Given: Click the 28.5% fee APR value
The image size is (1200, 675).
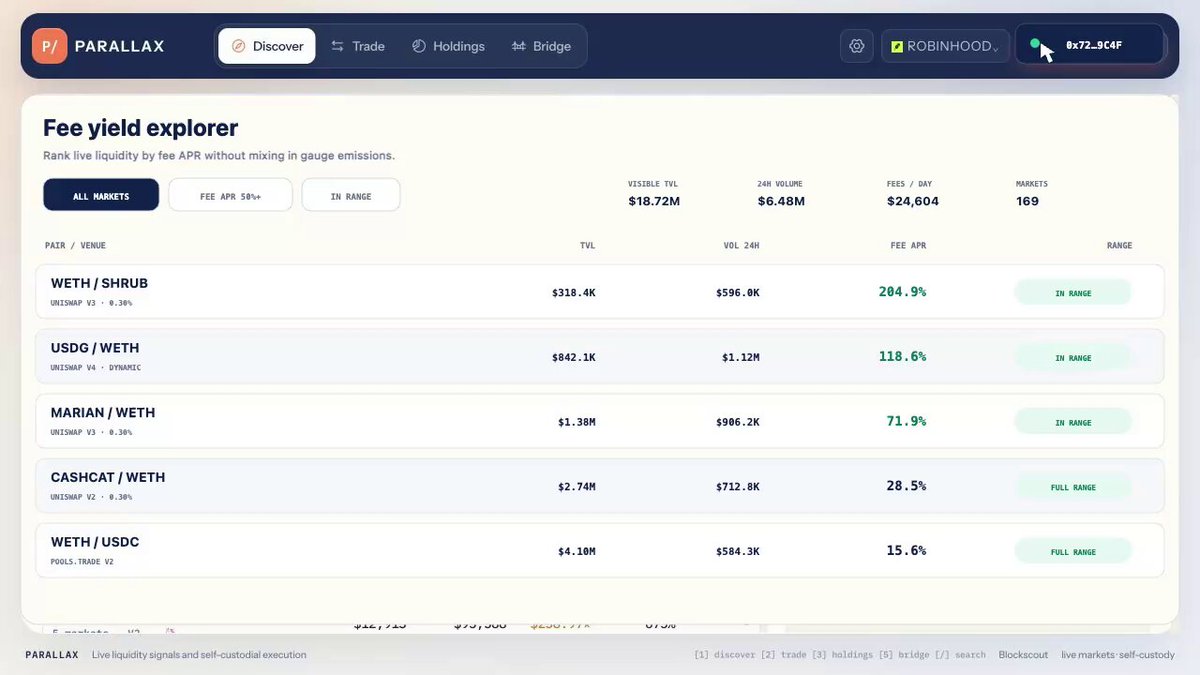Looking at the screenshot, I should tap(906, 486).
